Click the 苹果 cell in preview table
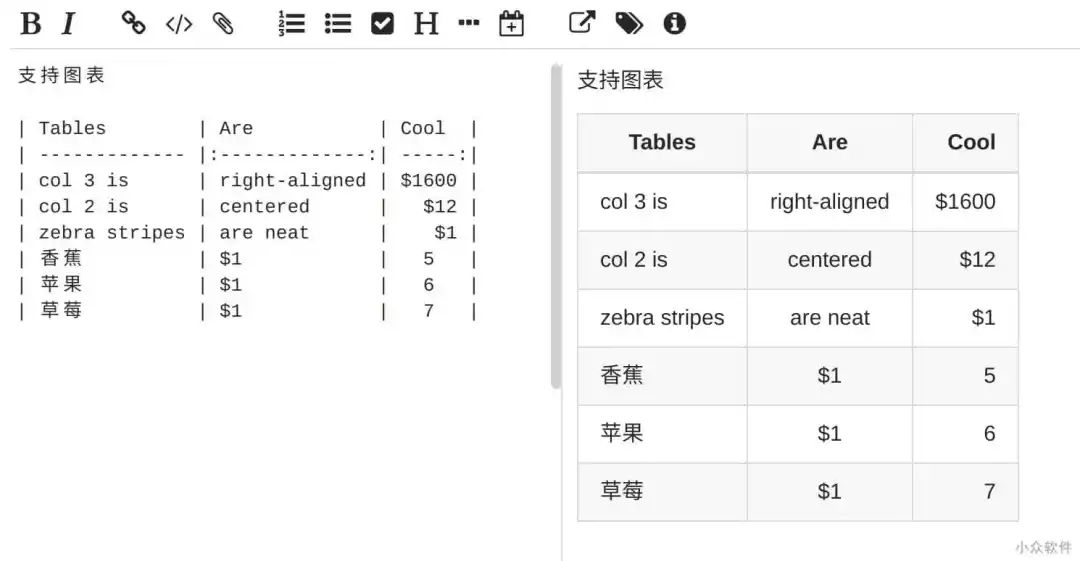The width and height of the screenshot is (1080, 561). tap(662, 434)
